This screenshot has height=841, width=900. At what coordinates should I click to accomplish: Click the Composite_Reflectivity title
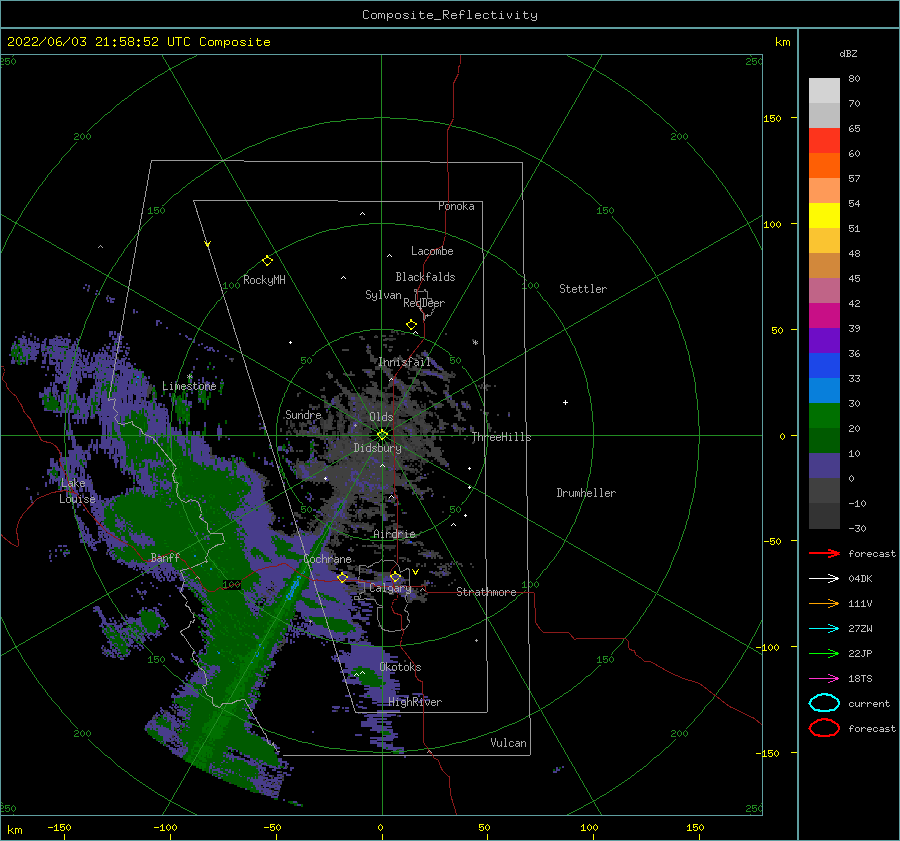(450, 15)
